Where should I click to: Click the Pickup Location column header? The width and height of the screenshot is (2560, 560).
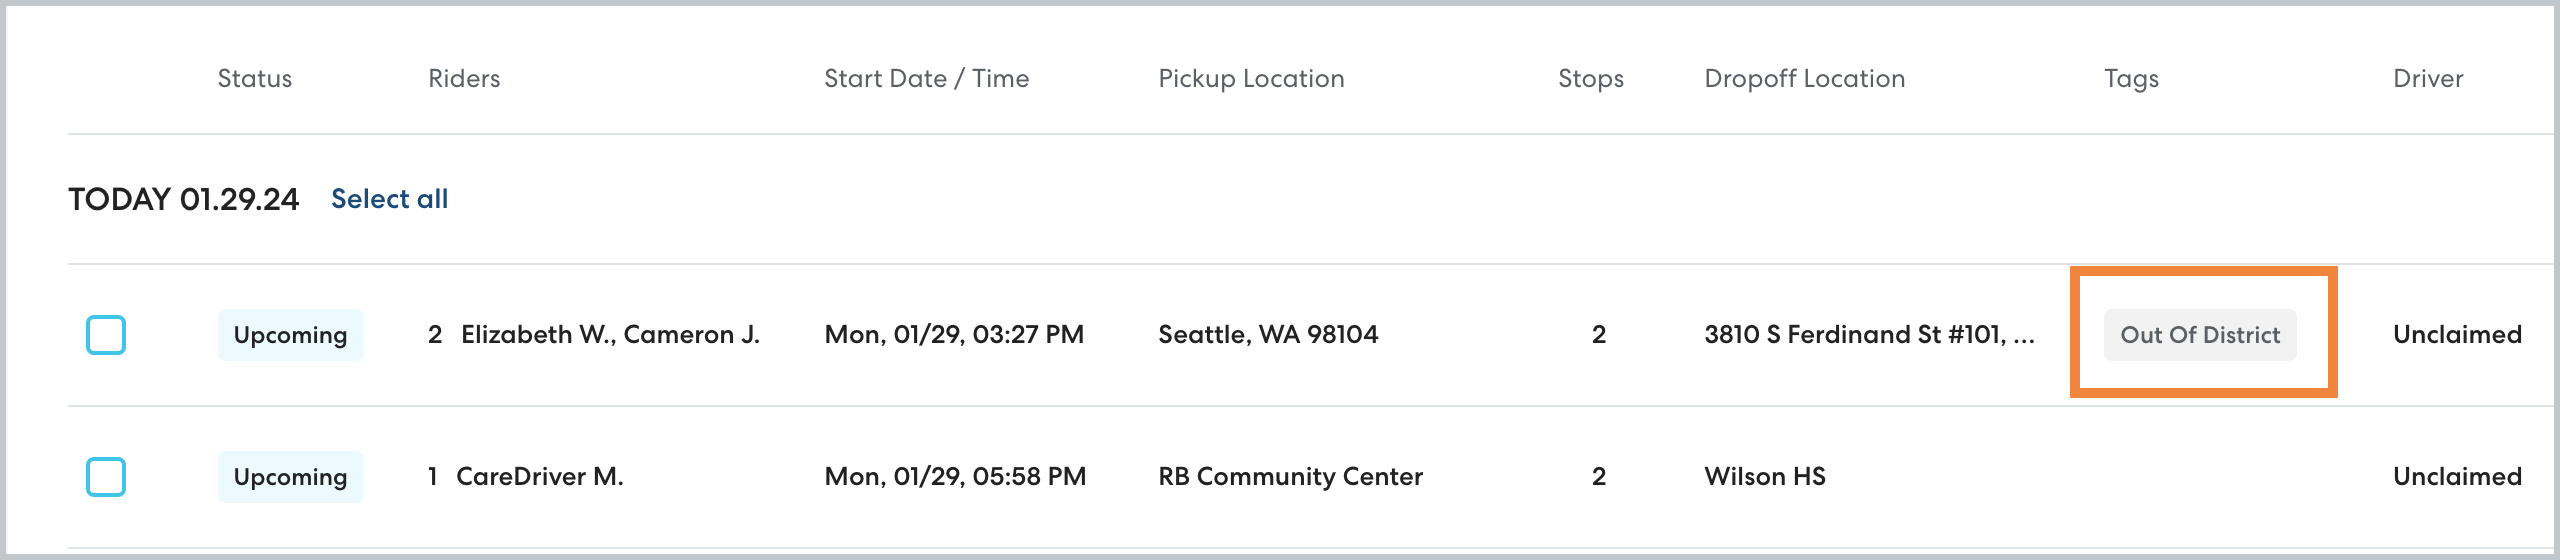[x=1251, y=79]
